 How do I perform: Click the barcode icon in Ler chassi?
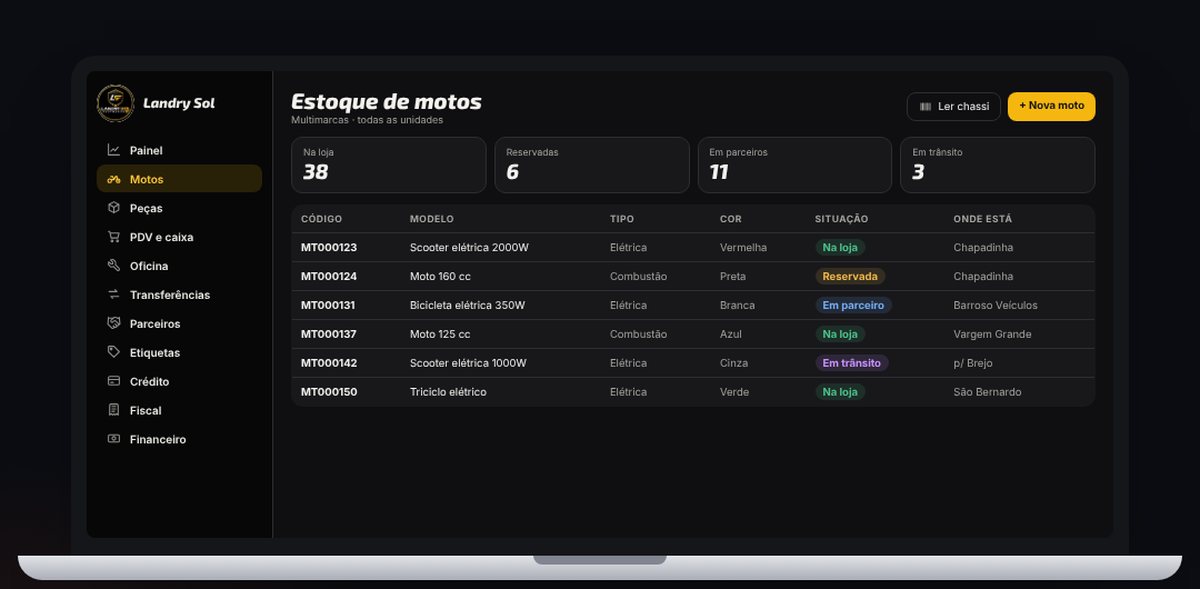[x=926, y=107]
